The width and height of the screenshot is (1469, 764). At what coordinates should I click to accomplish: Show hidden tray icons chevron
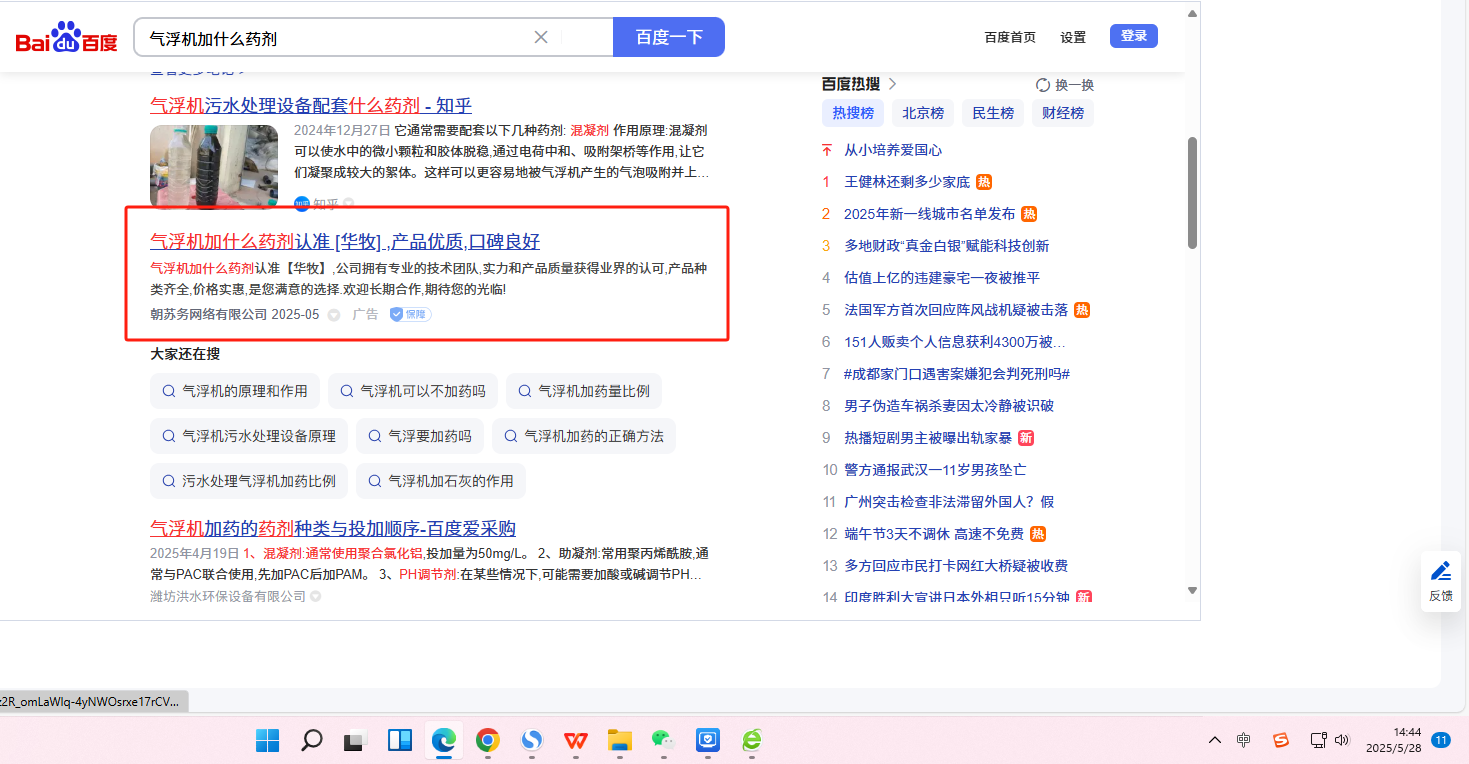pos(1215,740)
